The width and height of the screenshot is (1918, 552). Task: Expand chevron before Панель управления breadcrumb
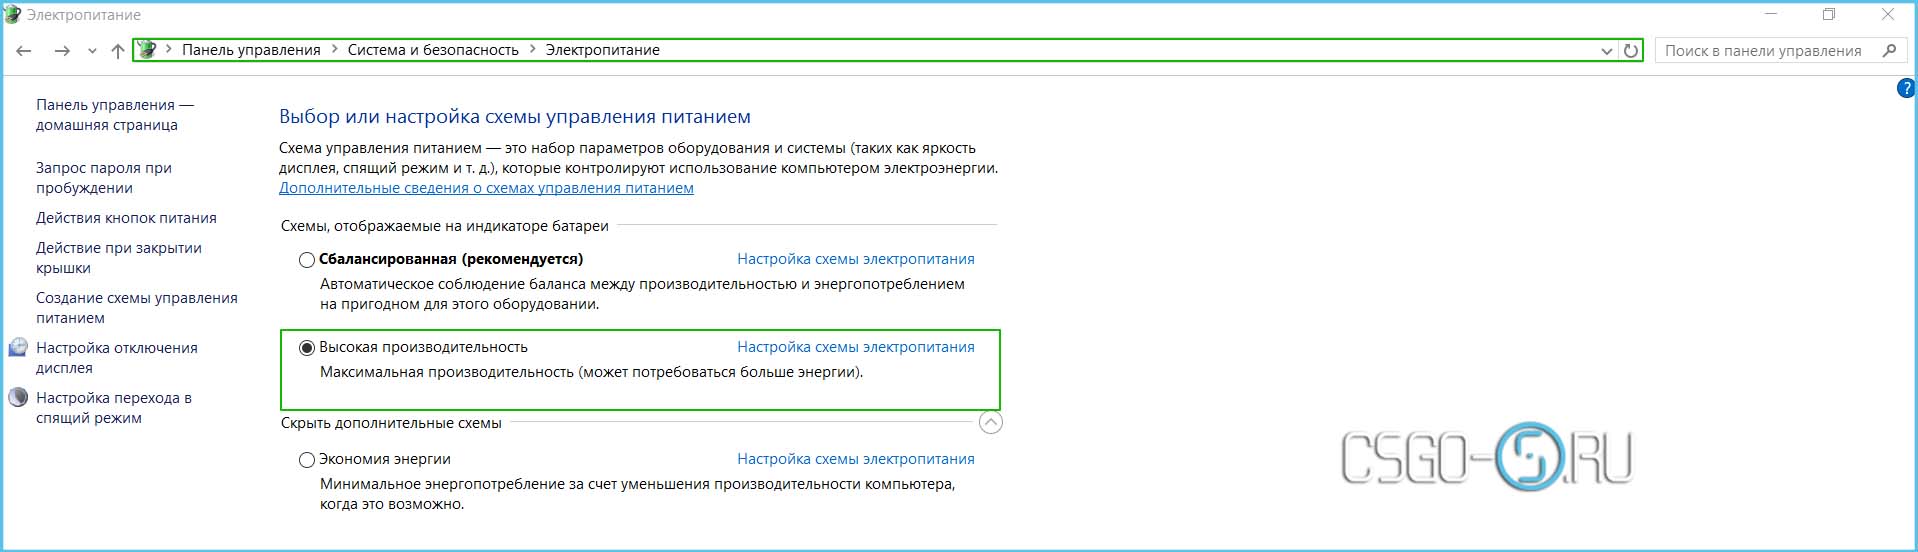(x=169, y=49)
